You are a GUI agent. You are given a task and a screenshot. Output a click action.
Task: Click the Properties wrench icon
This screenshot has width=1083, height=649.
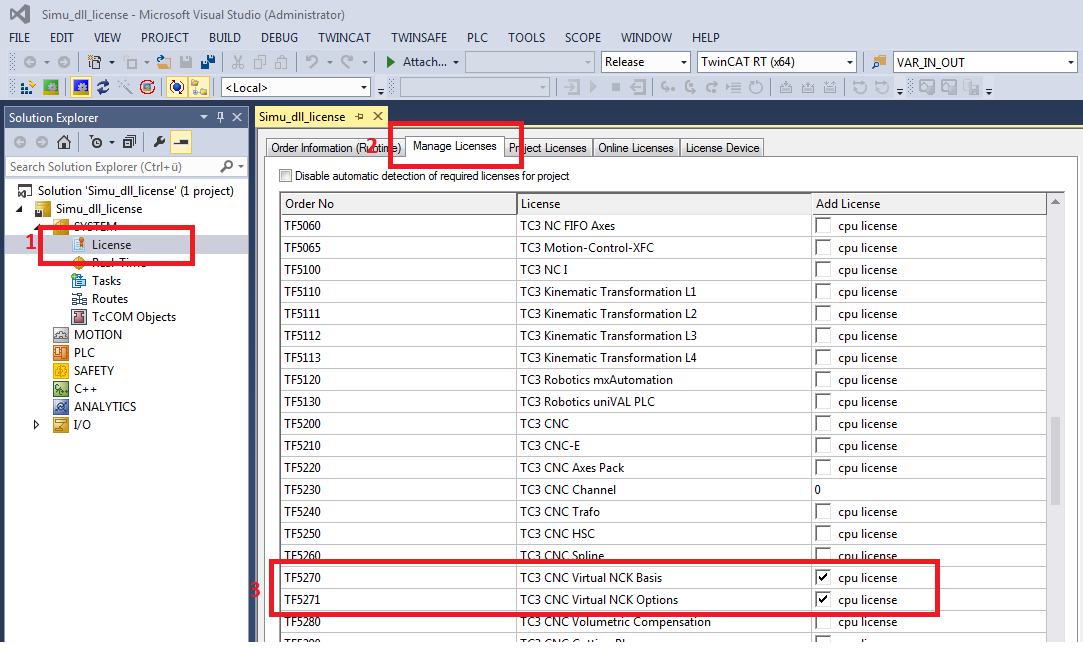pos(159,142)
